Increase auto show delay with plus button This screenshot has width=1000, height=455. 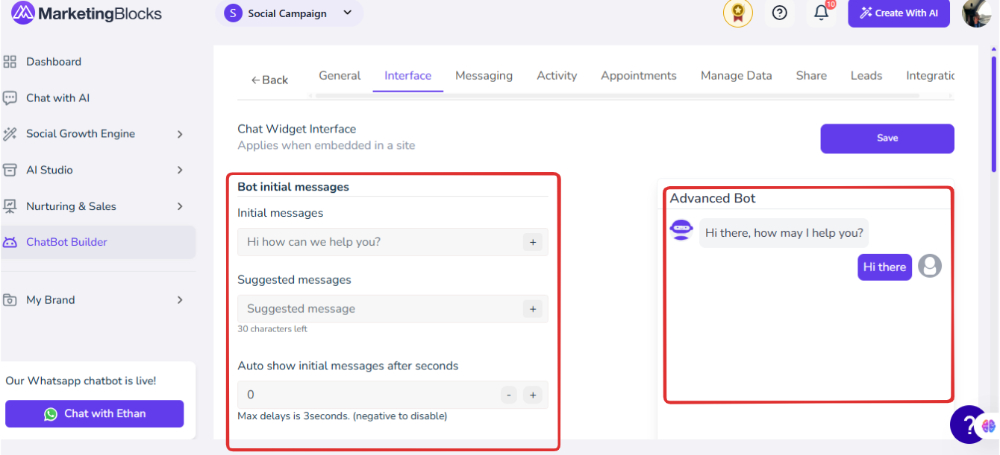click(532, 395)
